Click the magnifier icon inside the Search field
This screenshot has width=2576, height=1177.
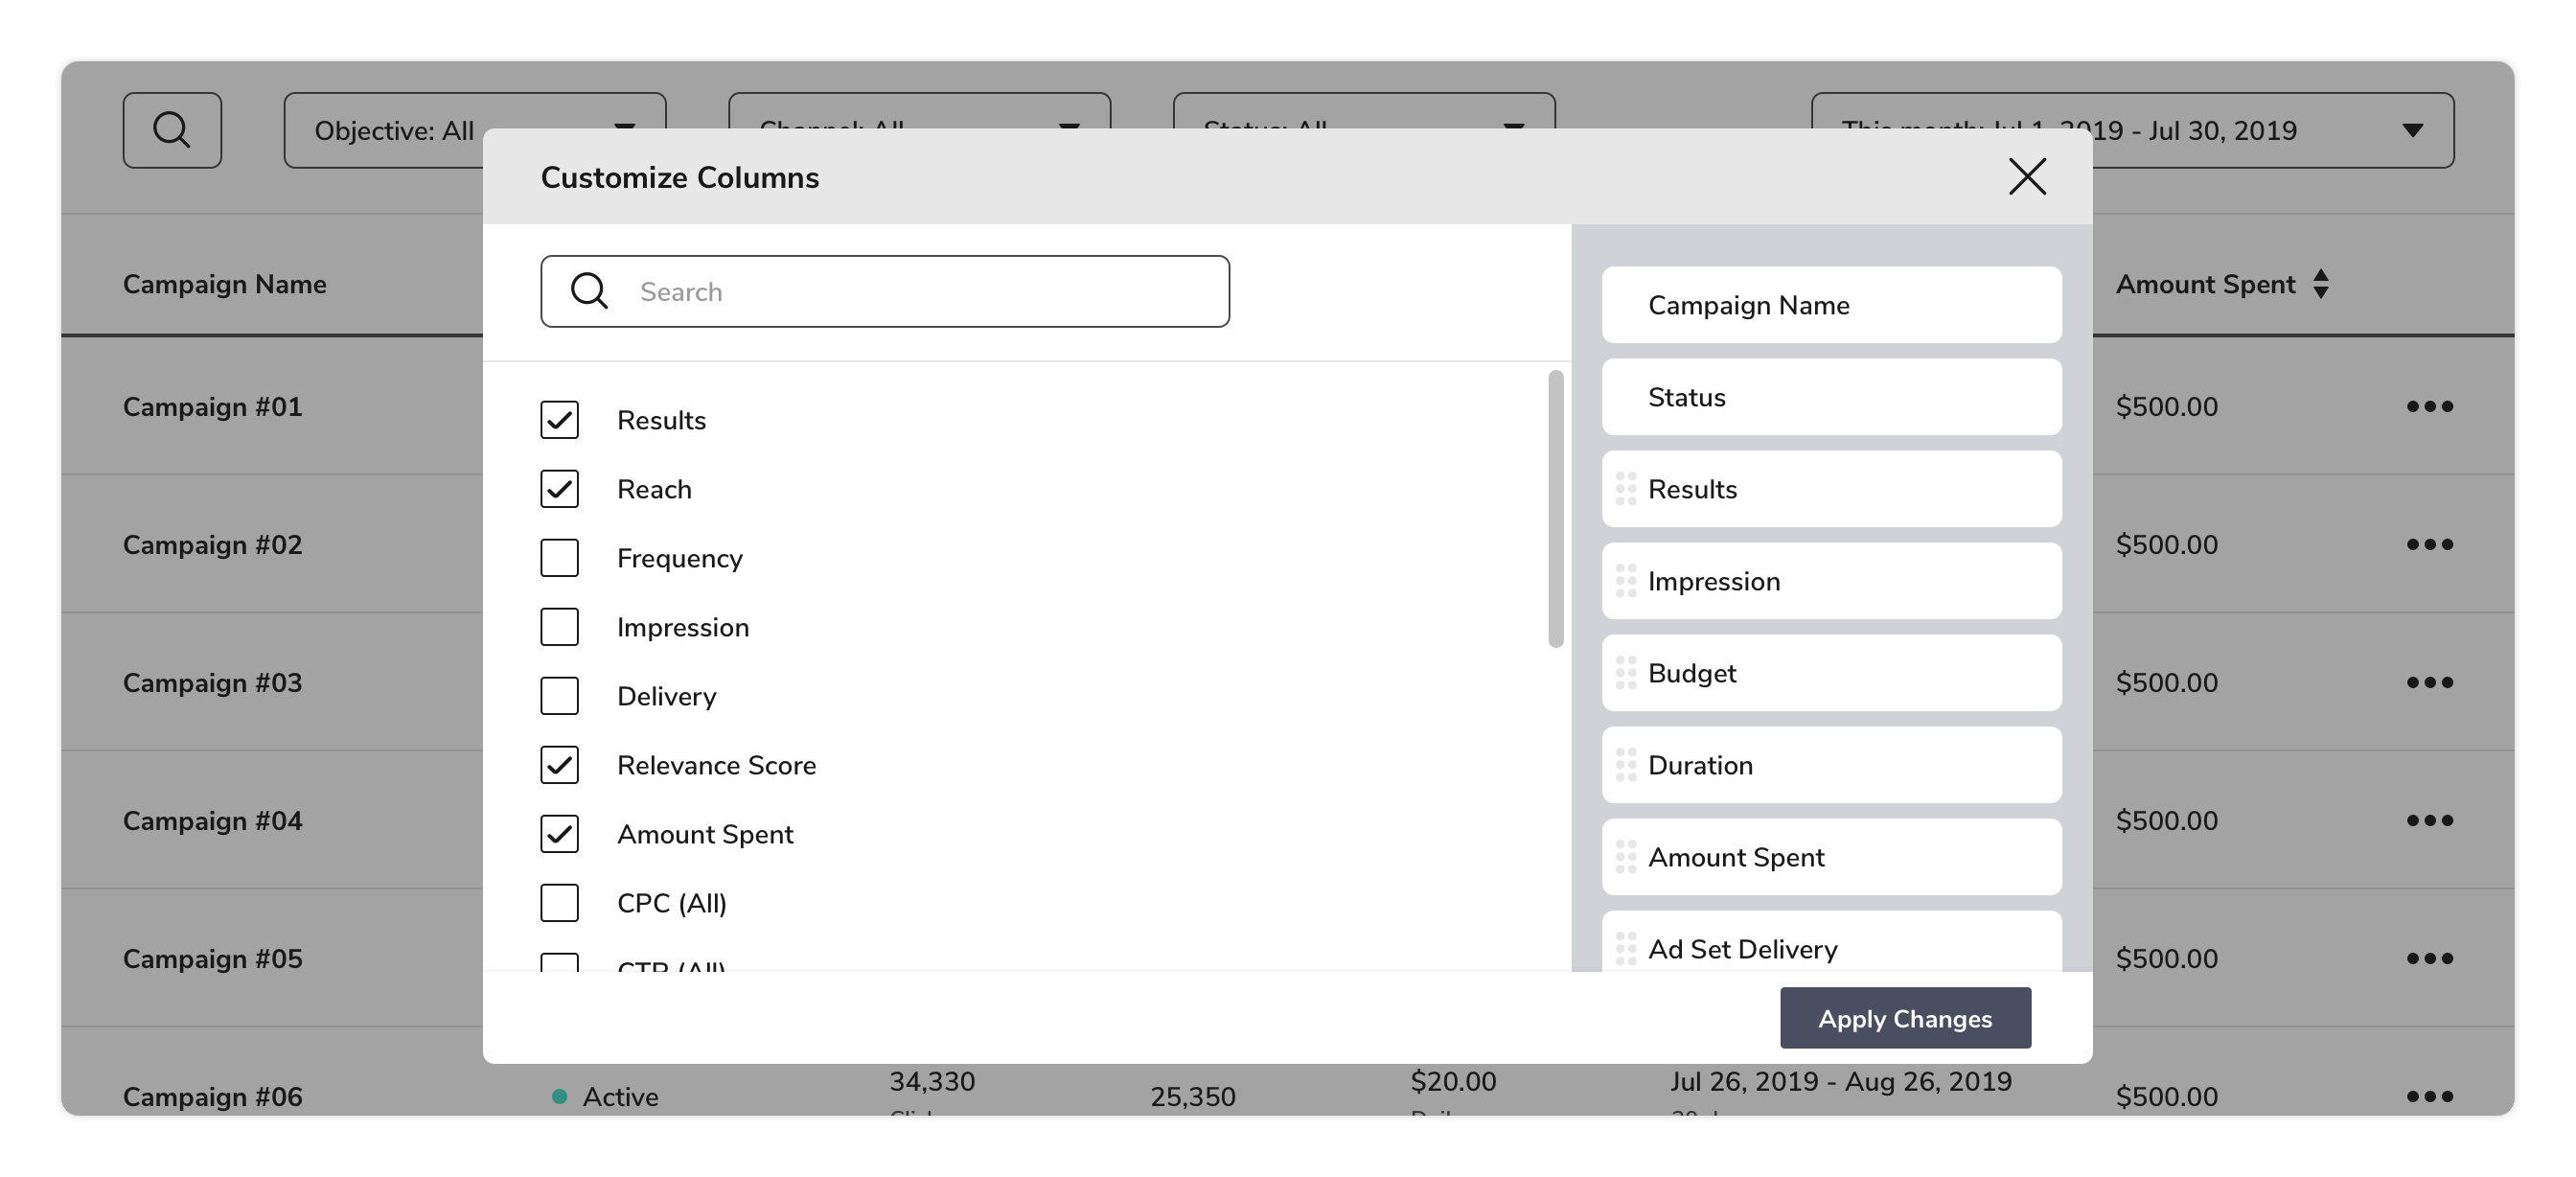(589, 291)
